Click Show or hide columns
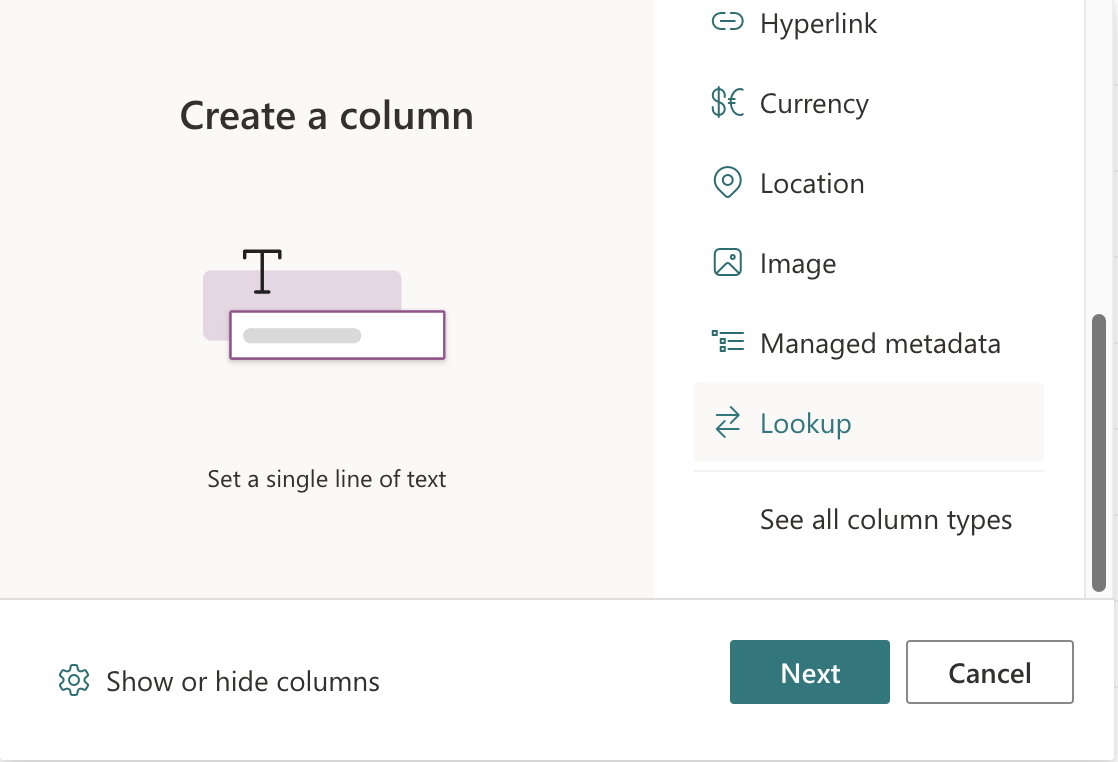The image size is (1118, 762). click(243, 681)
